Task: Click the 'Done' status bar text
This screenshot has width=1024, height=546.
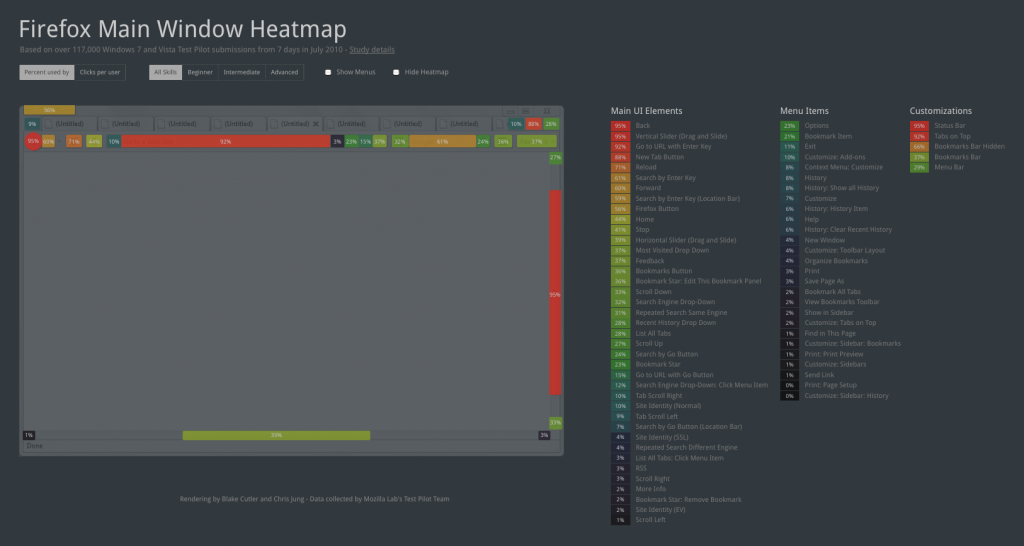Action: [x=35, y=445]
